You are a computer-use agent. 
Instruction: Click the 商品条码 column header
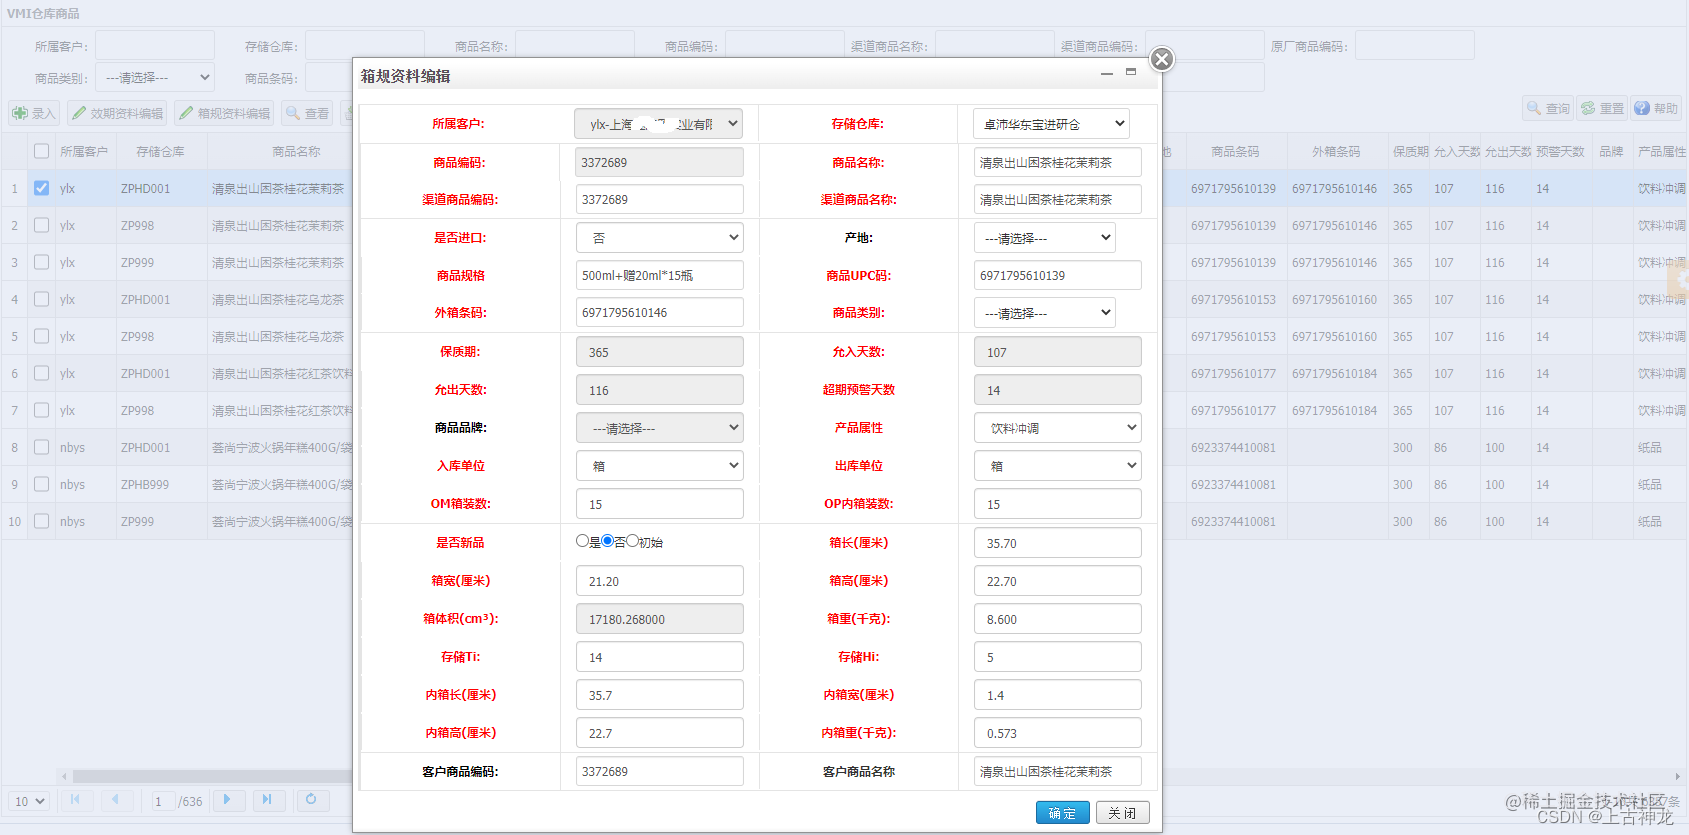pyautogui.click(x=1235, y=152)
